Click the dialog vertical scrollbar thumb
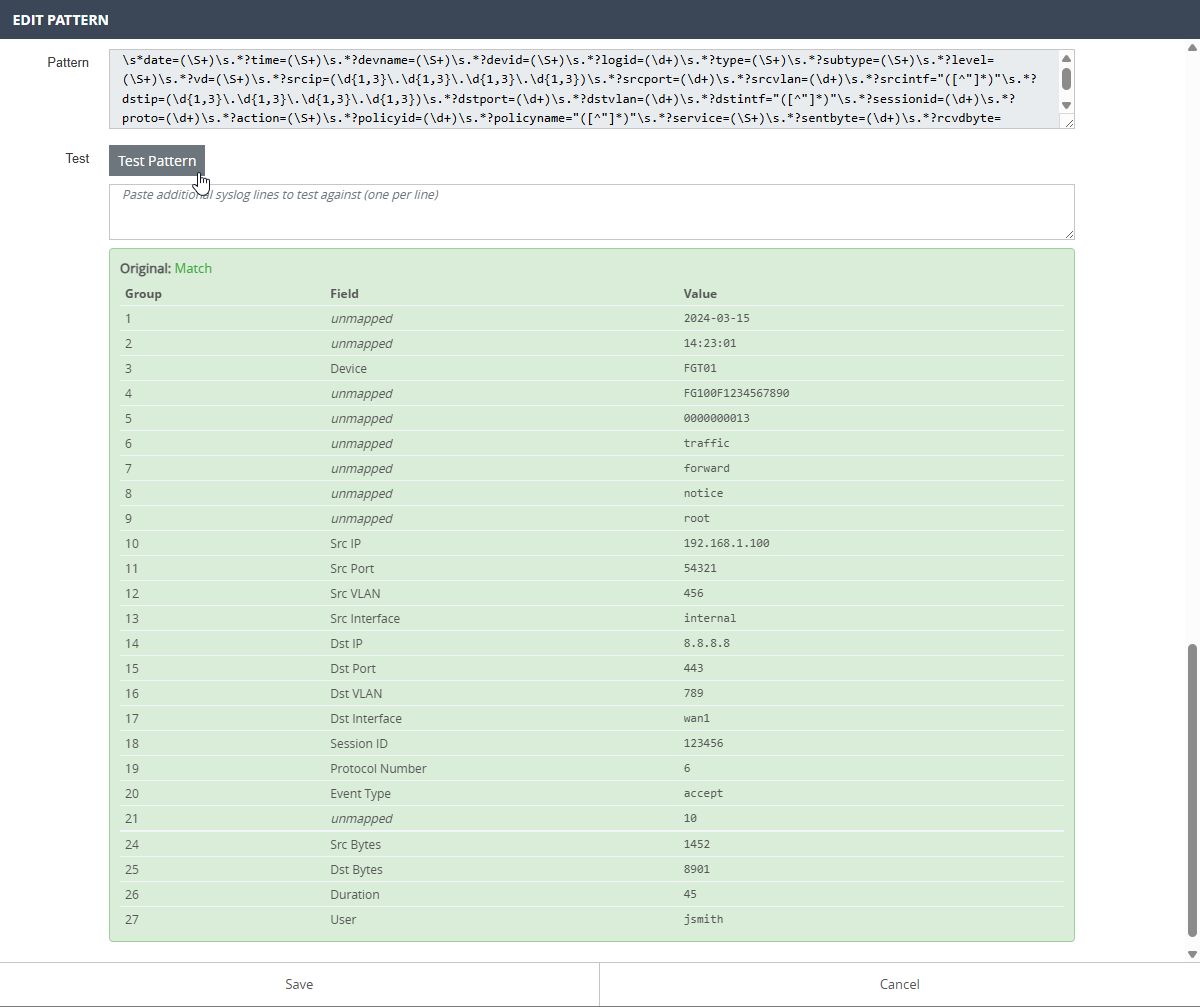The image size is (1200, 1007). click(x=1192, y=790)
